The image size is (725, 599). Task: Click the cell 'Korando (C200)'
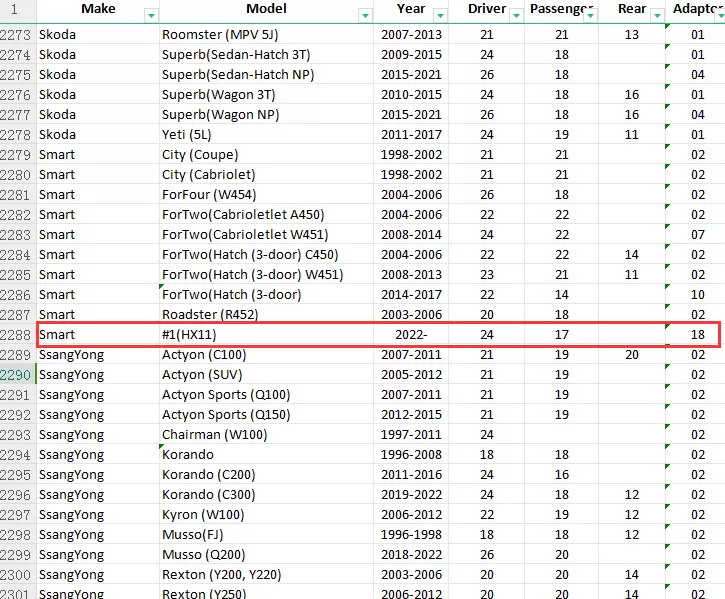[266, 475]
